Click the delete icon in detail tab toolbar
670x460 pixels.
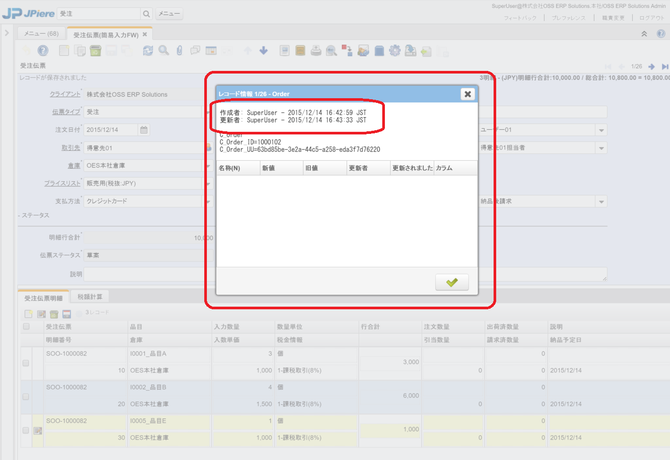pyautogui.click(x=54, y=314)
